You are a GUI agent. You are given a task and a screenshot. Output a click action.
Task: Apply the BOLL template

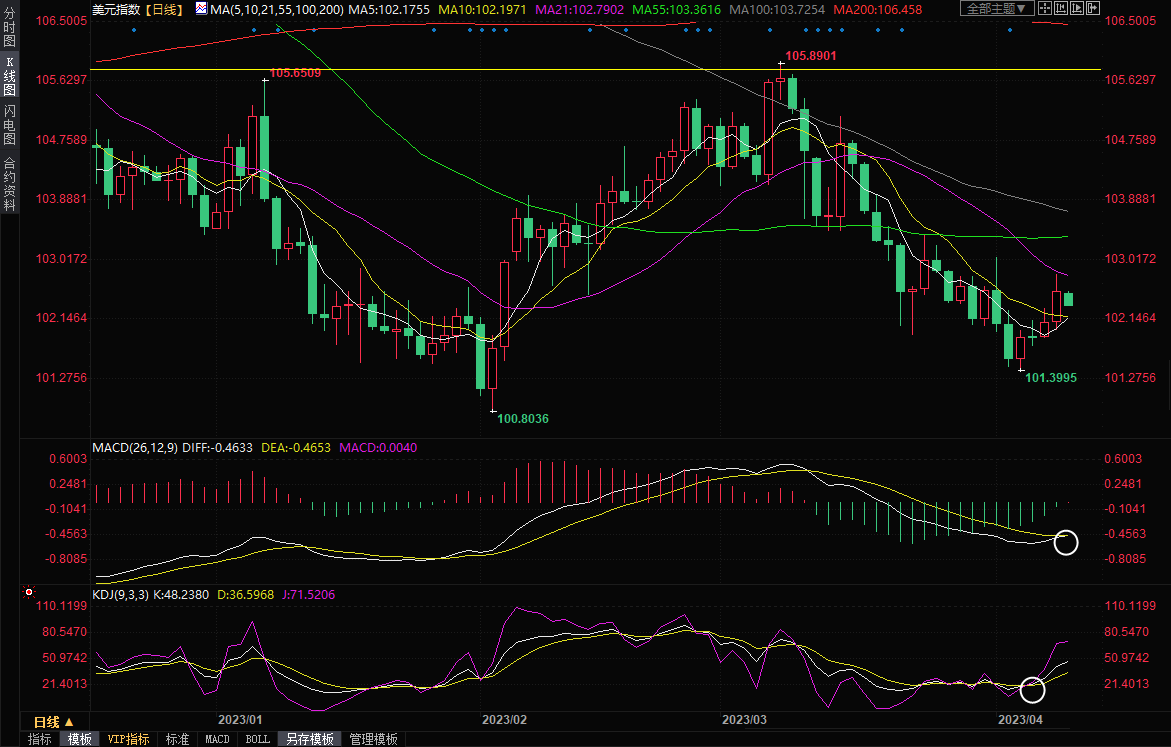click(257, 739)
